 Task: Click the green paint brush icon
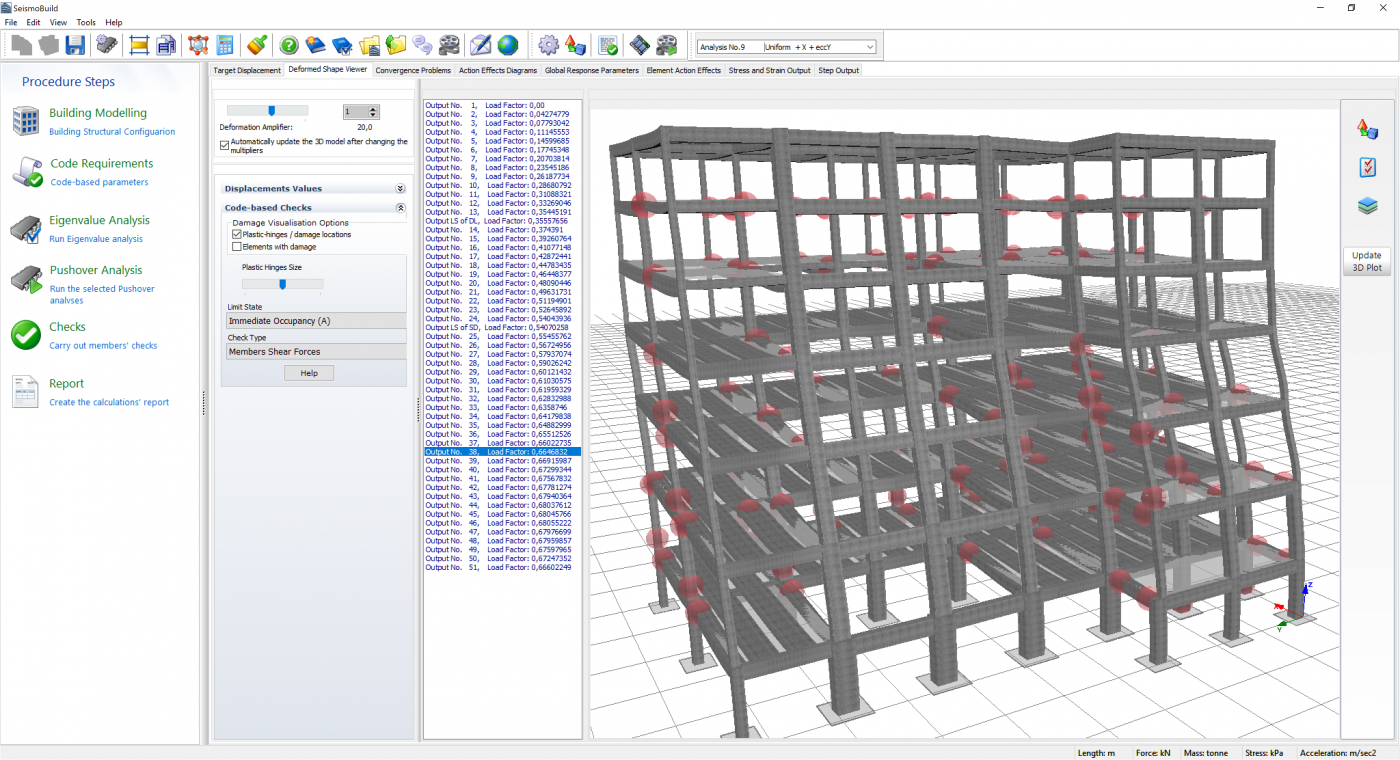click(x=257, y=45)
